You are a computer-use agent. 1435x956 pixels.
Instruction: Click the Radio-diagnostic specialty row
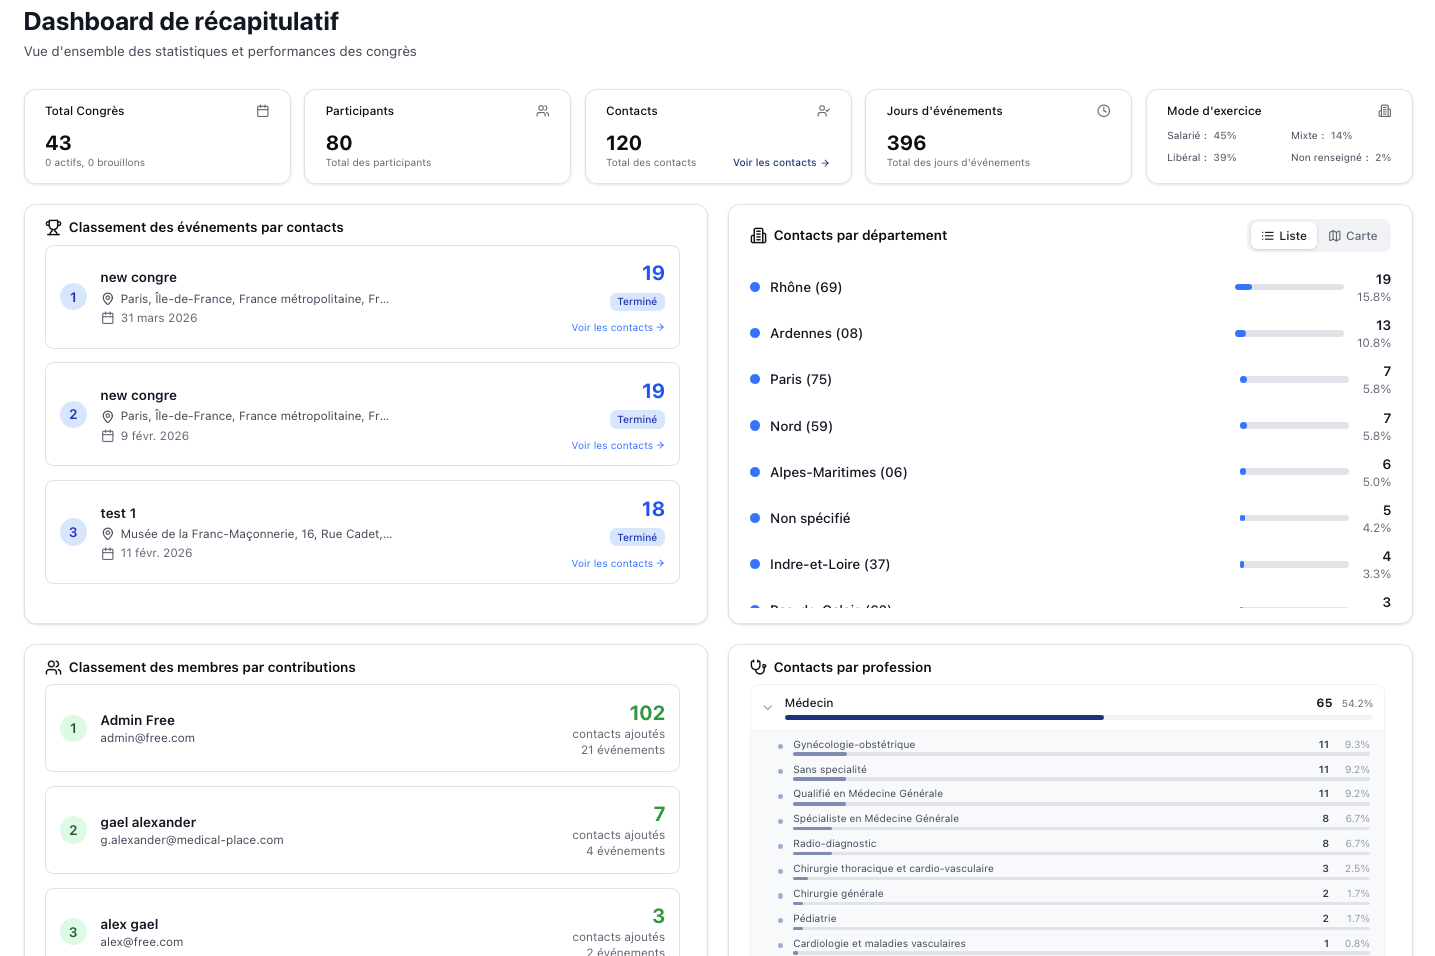(x=1074, y=845)
